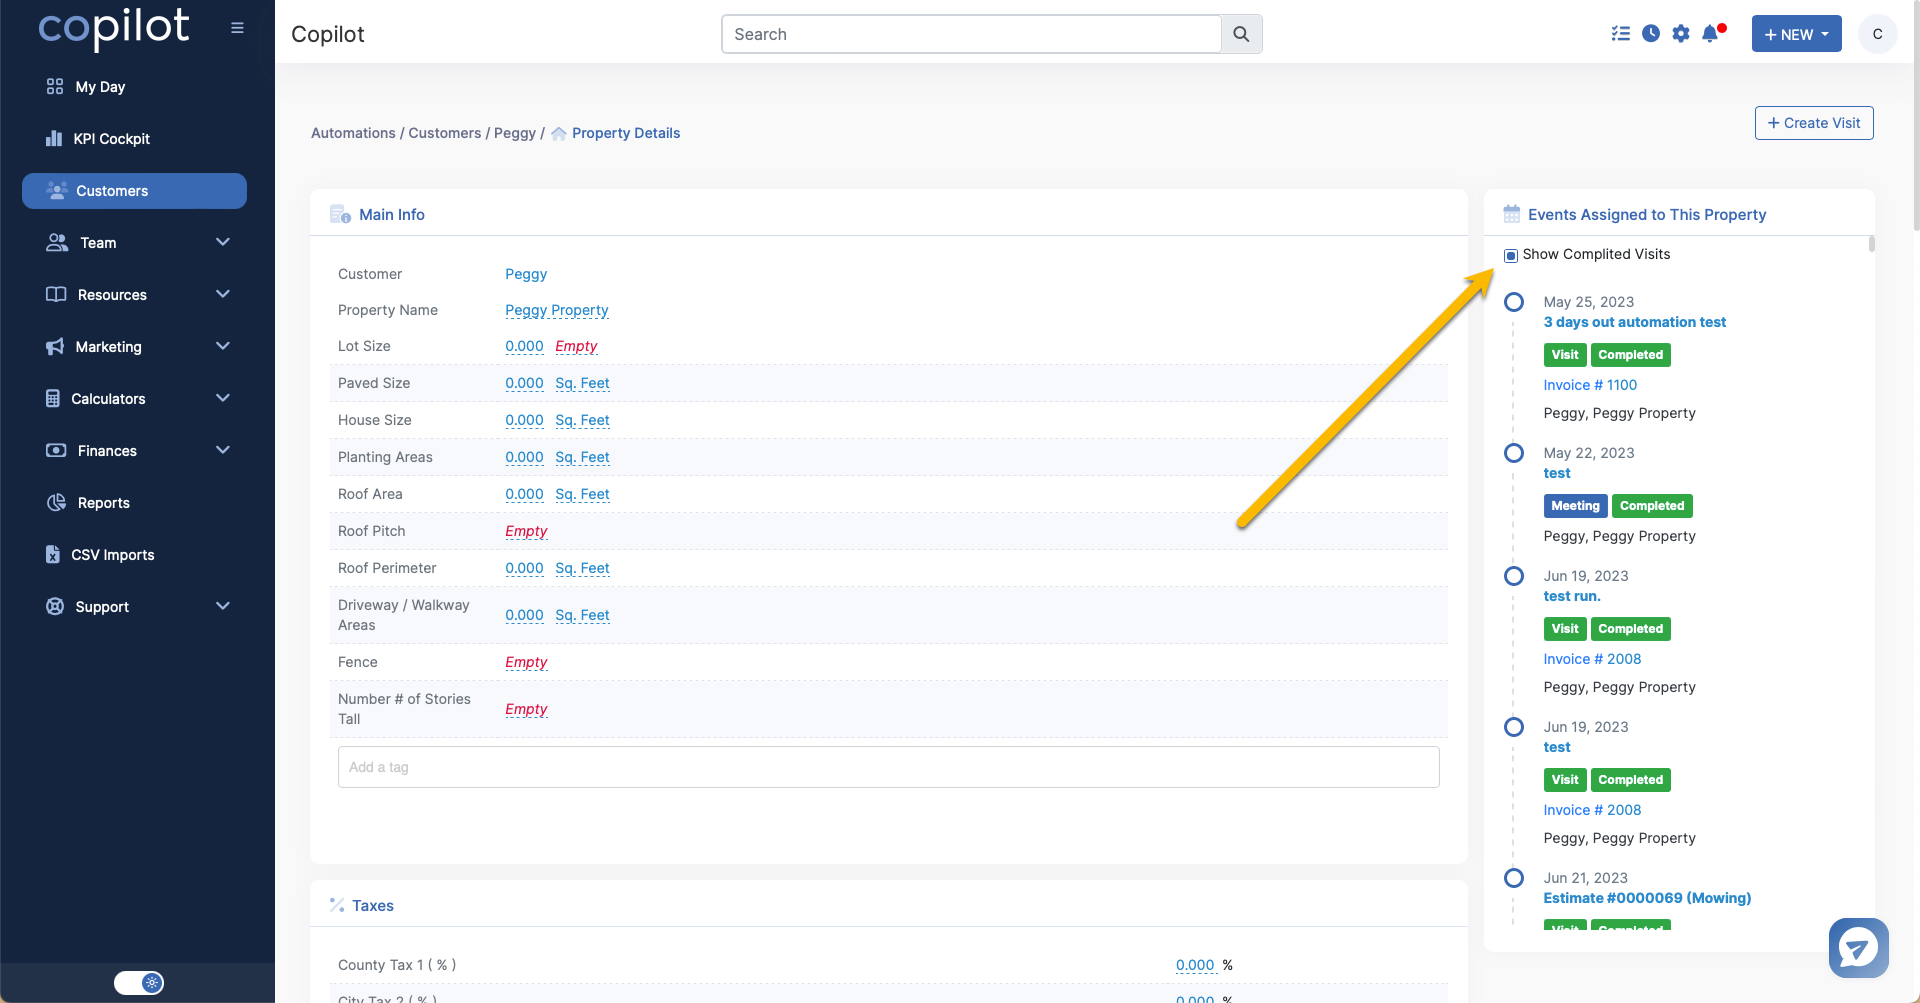The height and width of the screenshot is (1003, 1920).
Task: Select Customers in the sidebar
Action: point(134,191)
